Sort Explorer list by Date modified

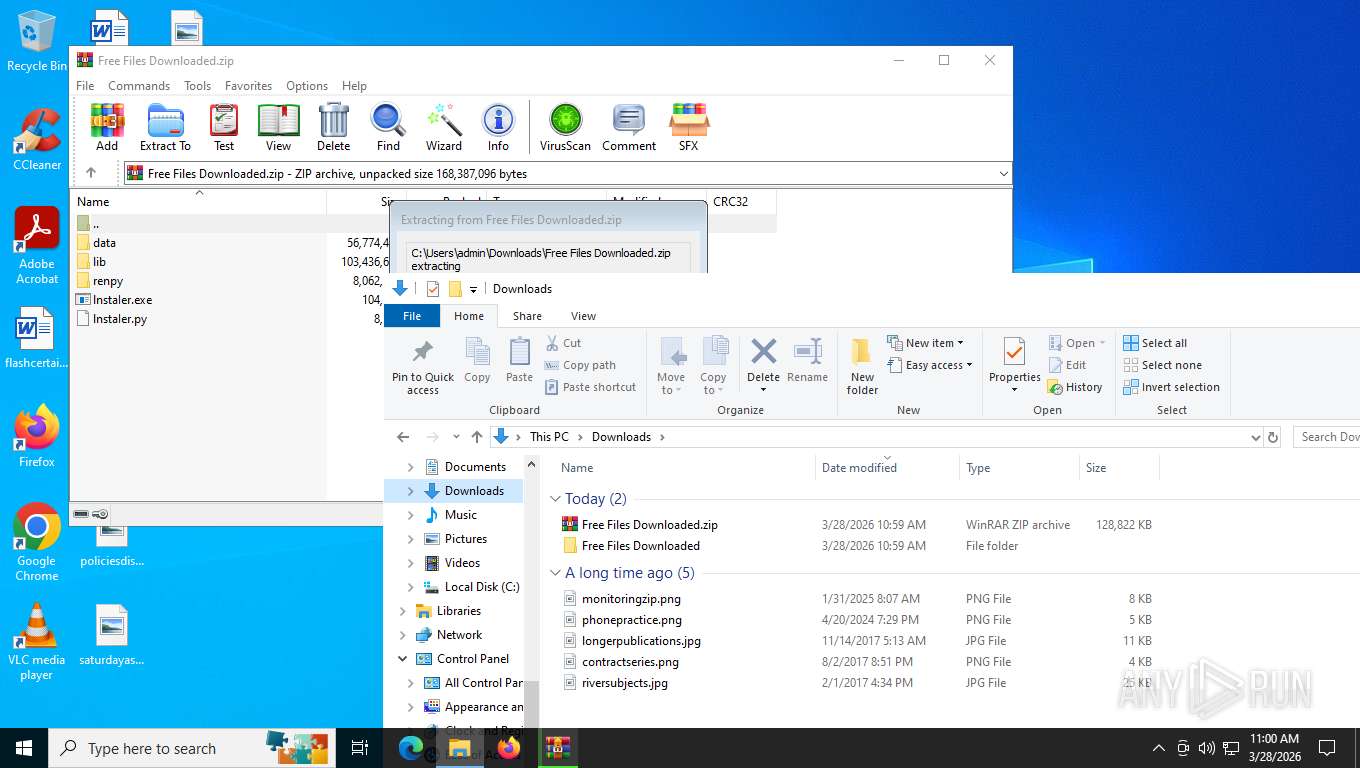coord(887,467)
